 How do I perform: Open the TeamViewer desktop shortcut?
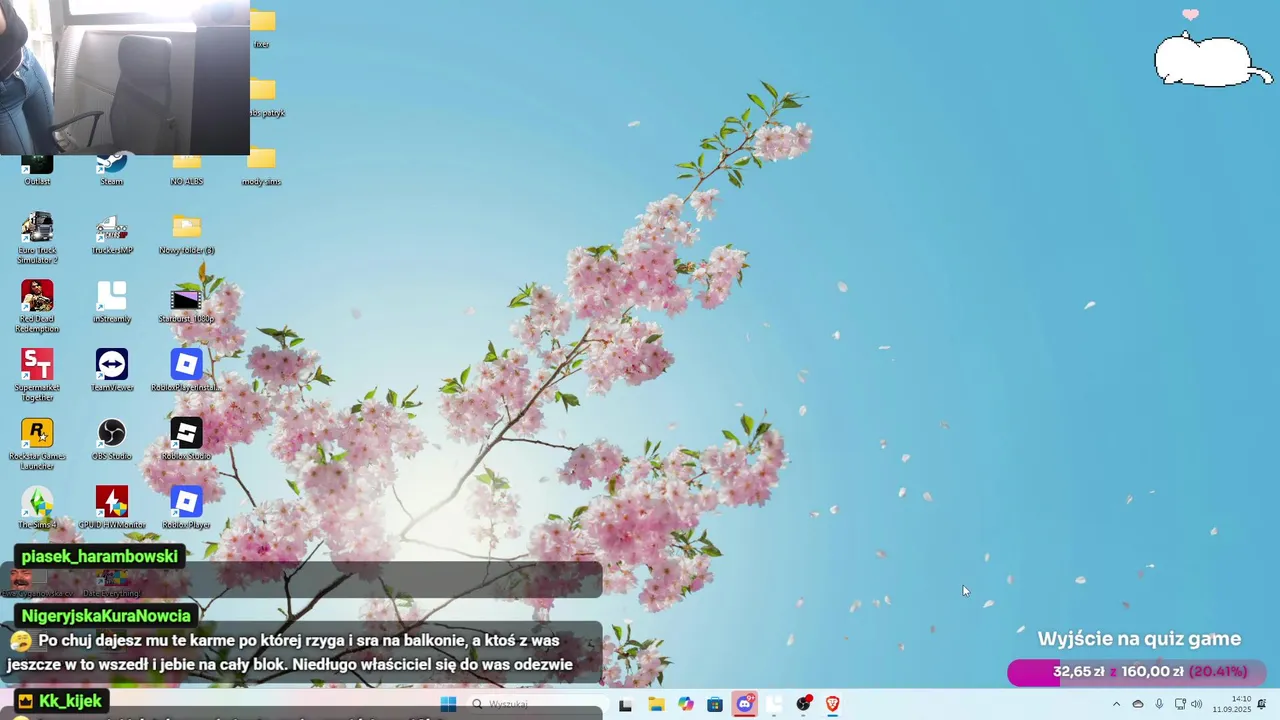coord(112,370)
